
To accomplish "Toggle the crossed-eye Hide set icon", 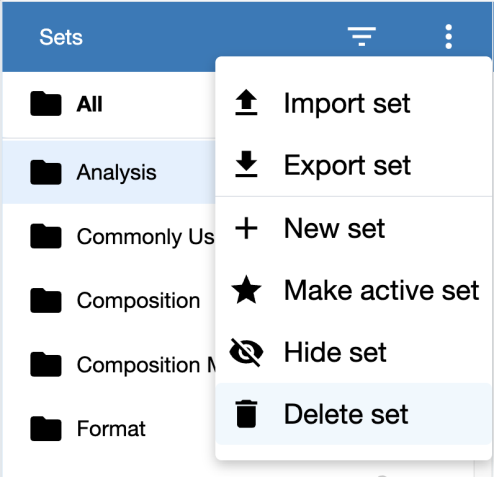I will [246, 352].
